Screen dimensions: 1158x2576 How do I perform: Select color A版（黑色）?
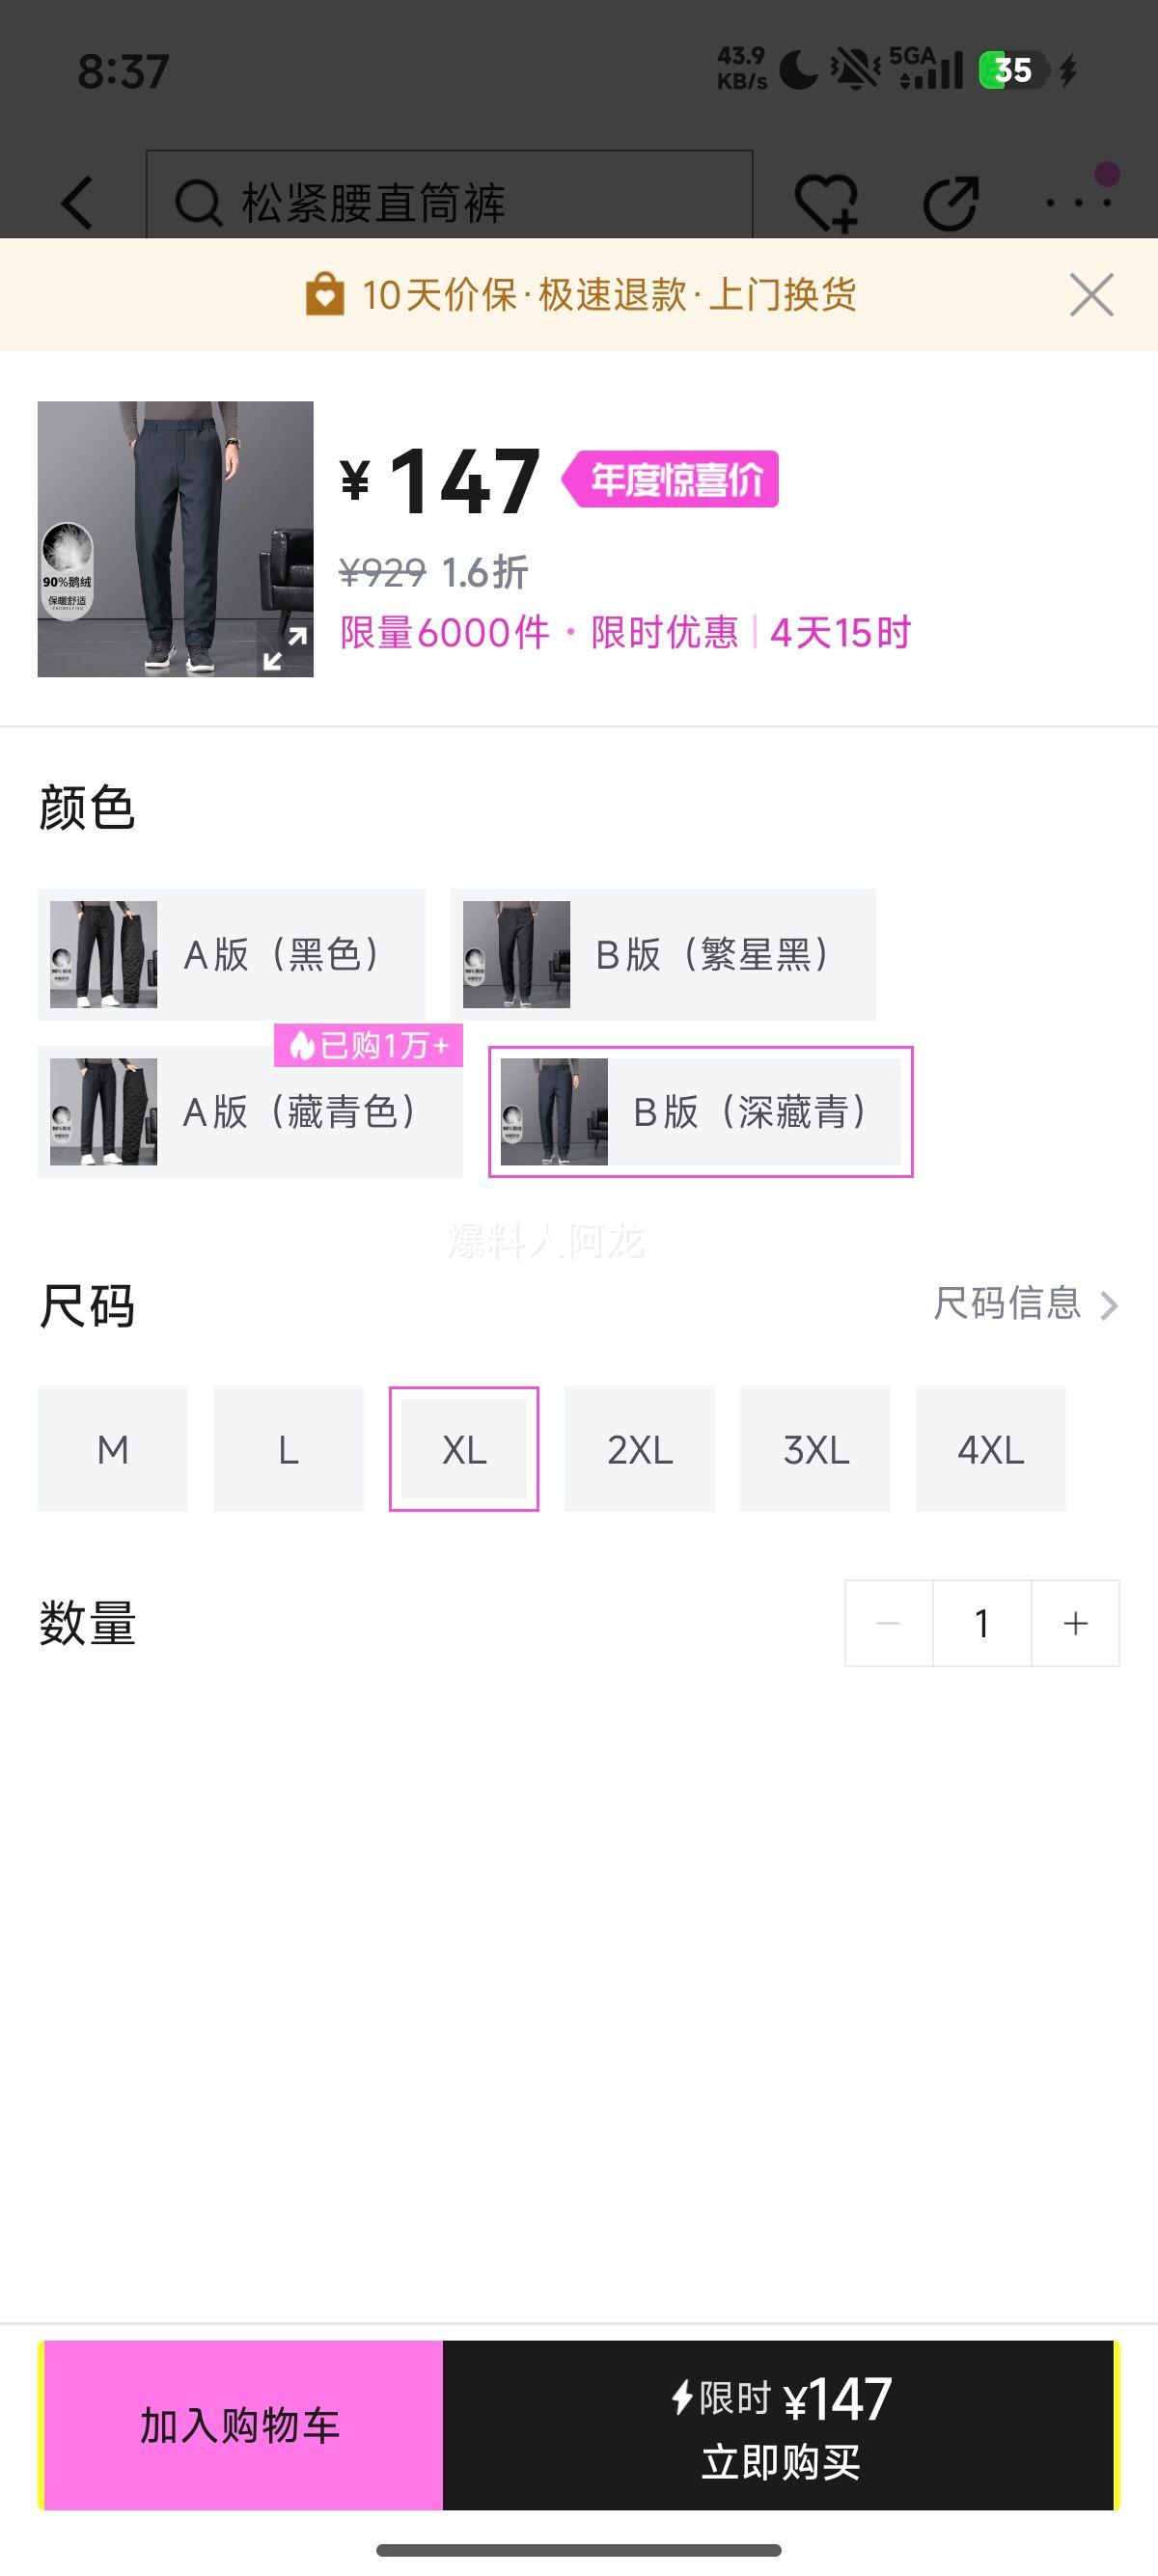click(x=231, y=954)
